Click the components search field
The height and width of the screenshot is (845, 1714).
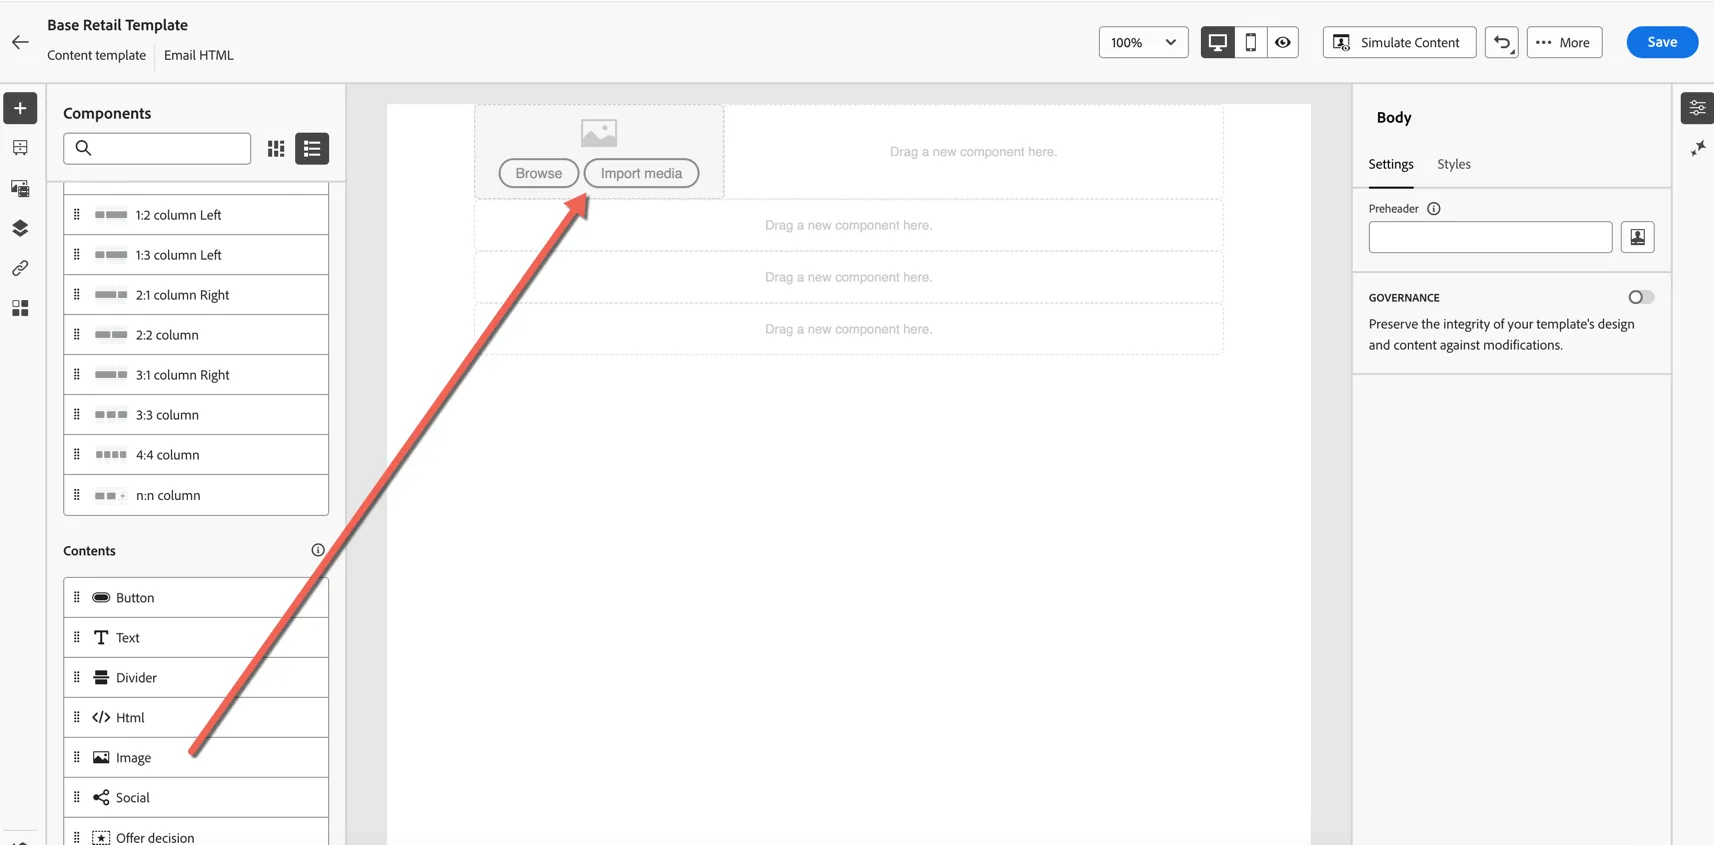coord(157,148)
